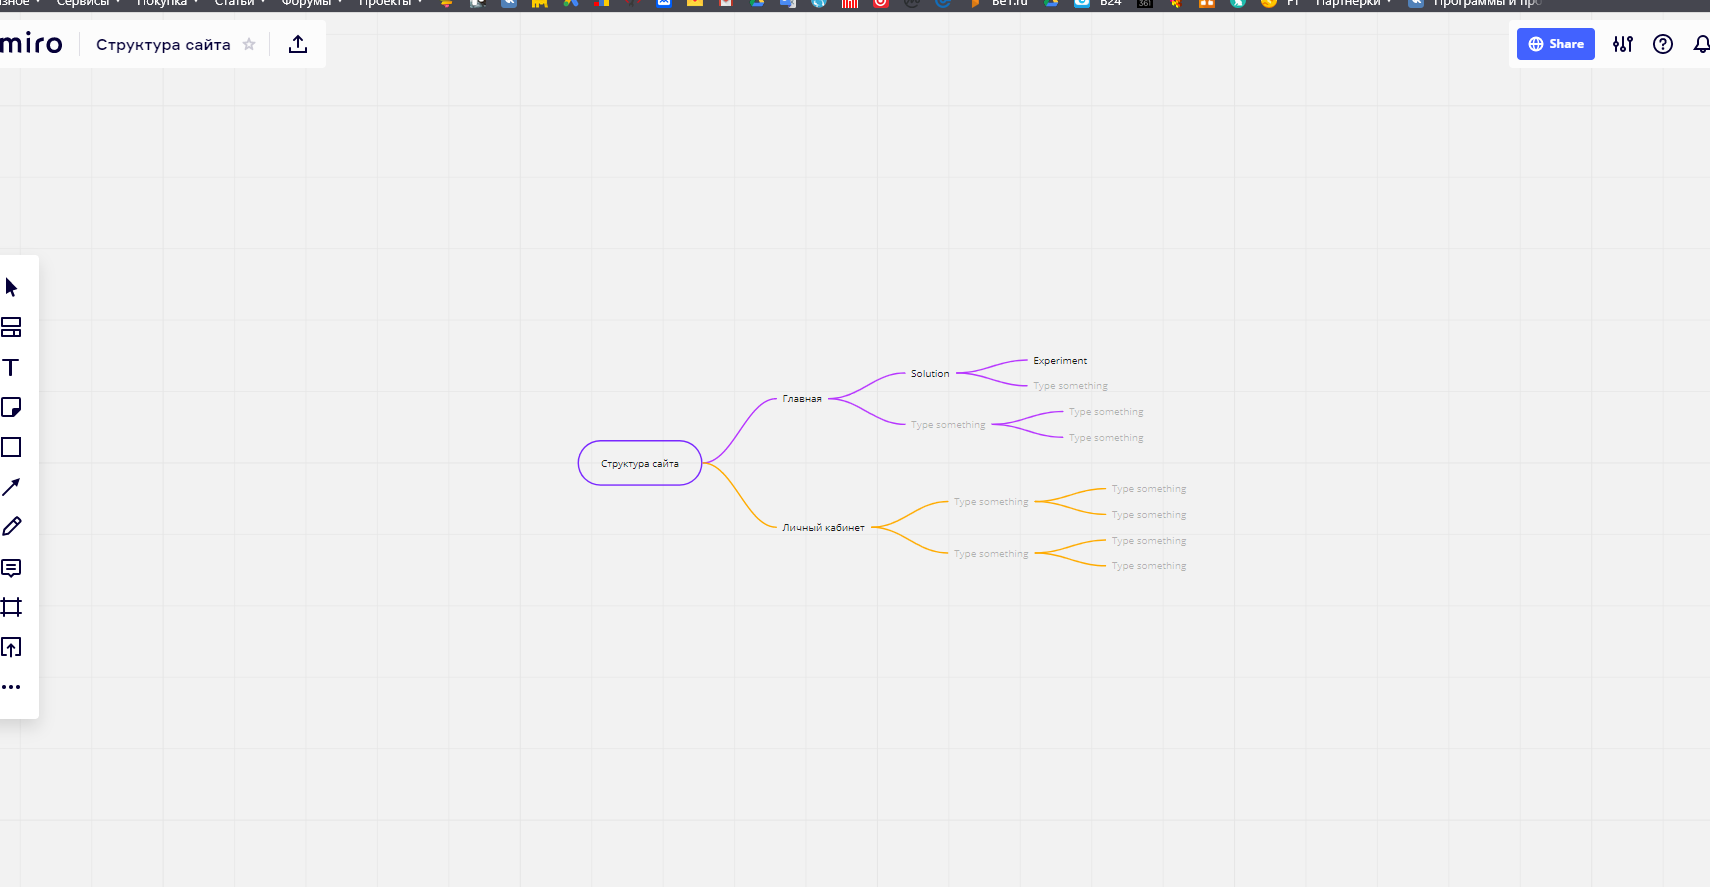Open the Upload tool in toolbar
The height and width of the screenshot is (887, 1710).
(11, 647)
